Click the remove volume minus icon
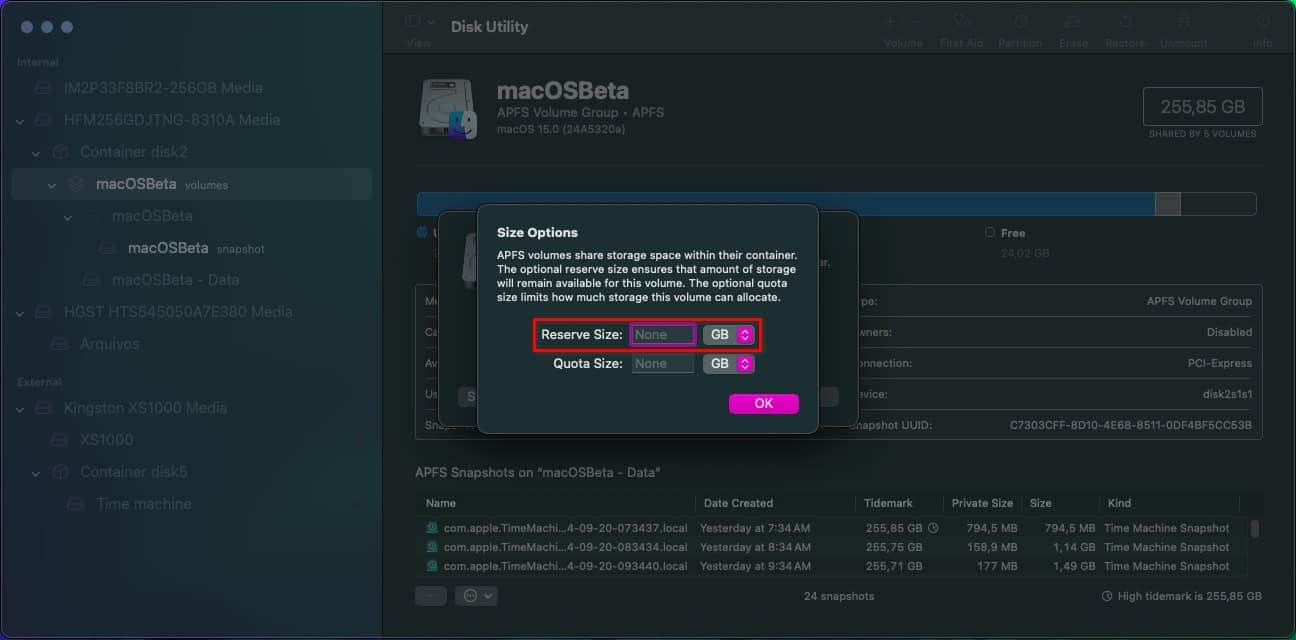1296x640 pixels. (x=917, y=22)
